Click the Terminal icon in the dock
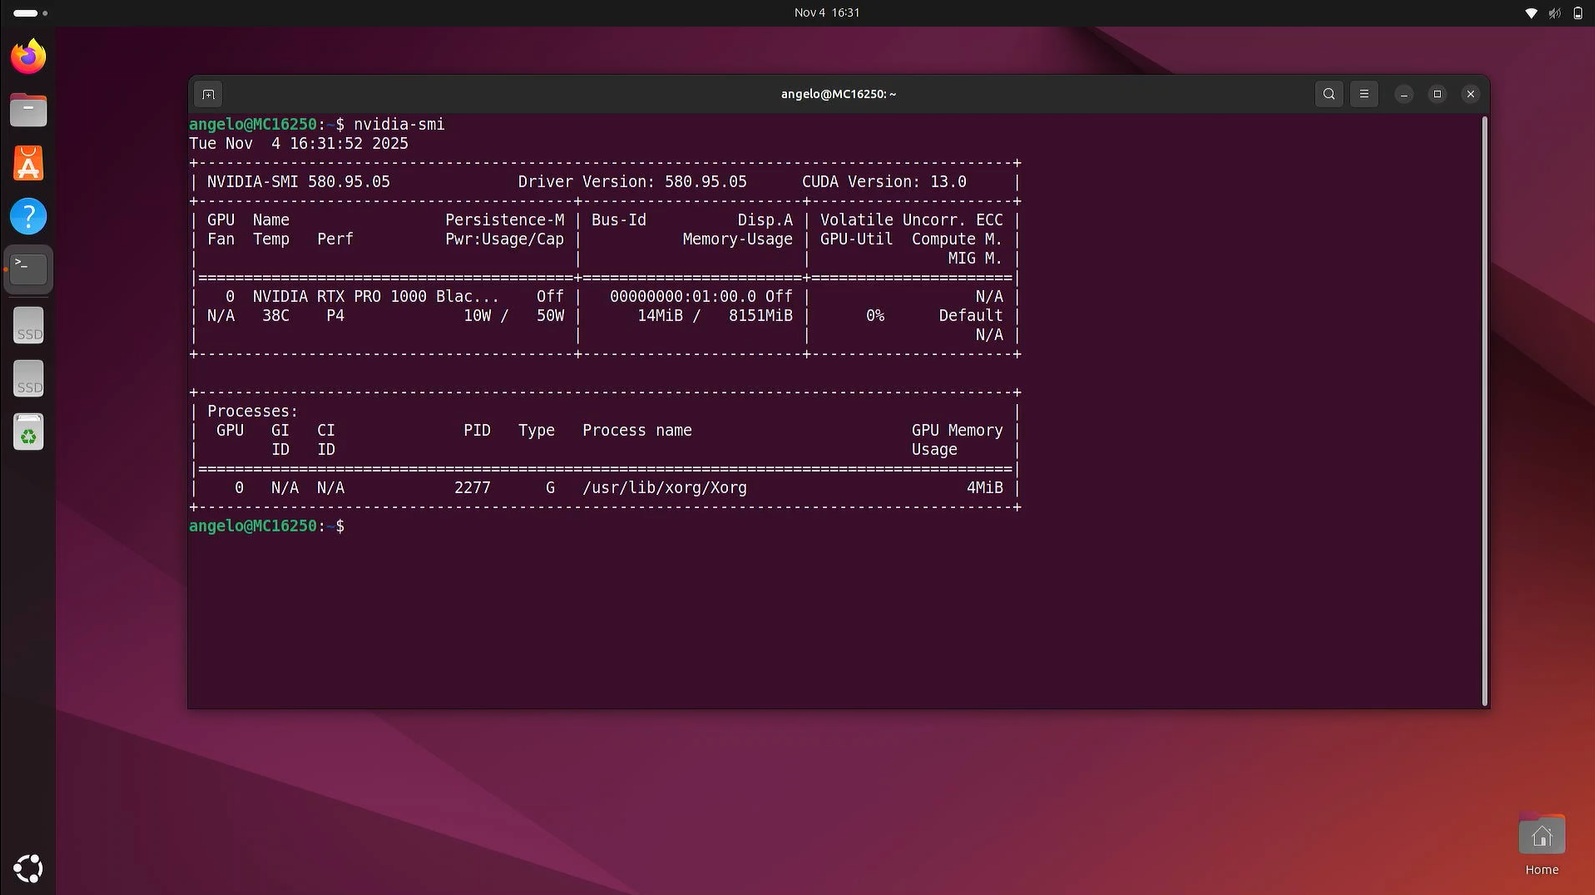Screen dimensions: 1595x895 click(x=28, y=269)
